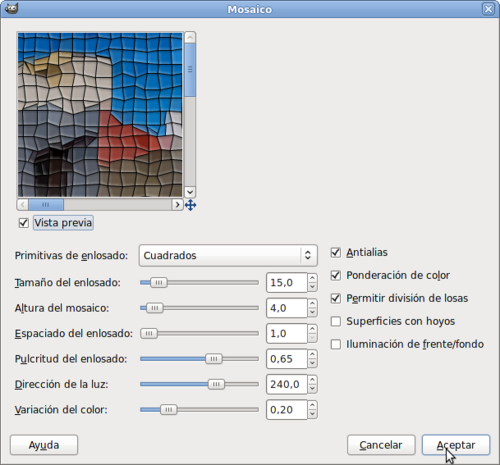Click the preview scroll-left arrow
The height and width of the screenshot is (465, 500).
[23, 204]
